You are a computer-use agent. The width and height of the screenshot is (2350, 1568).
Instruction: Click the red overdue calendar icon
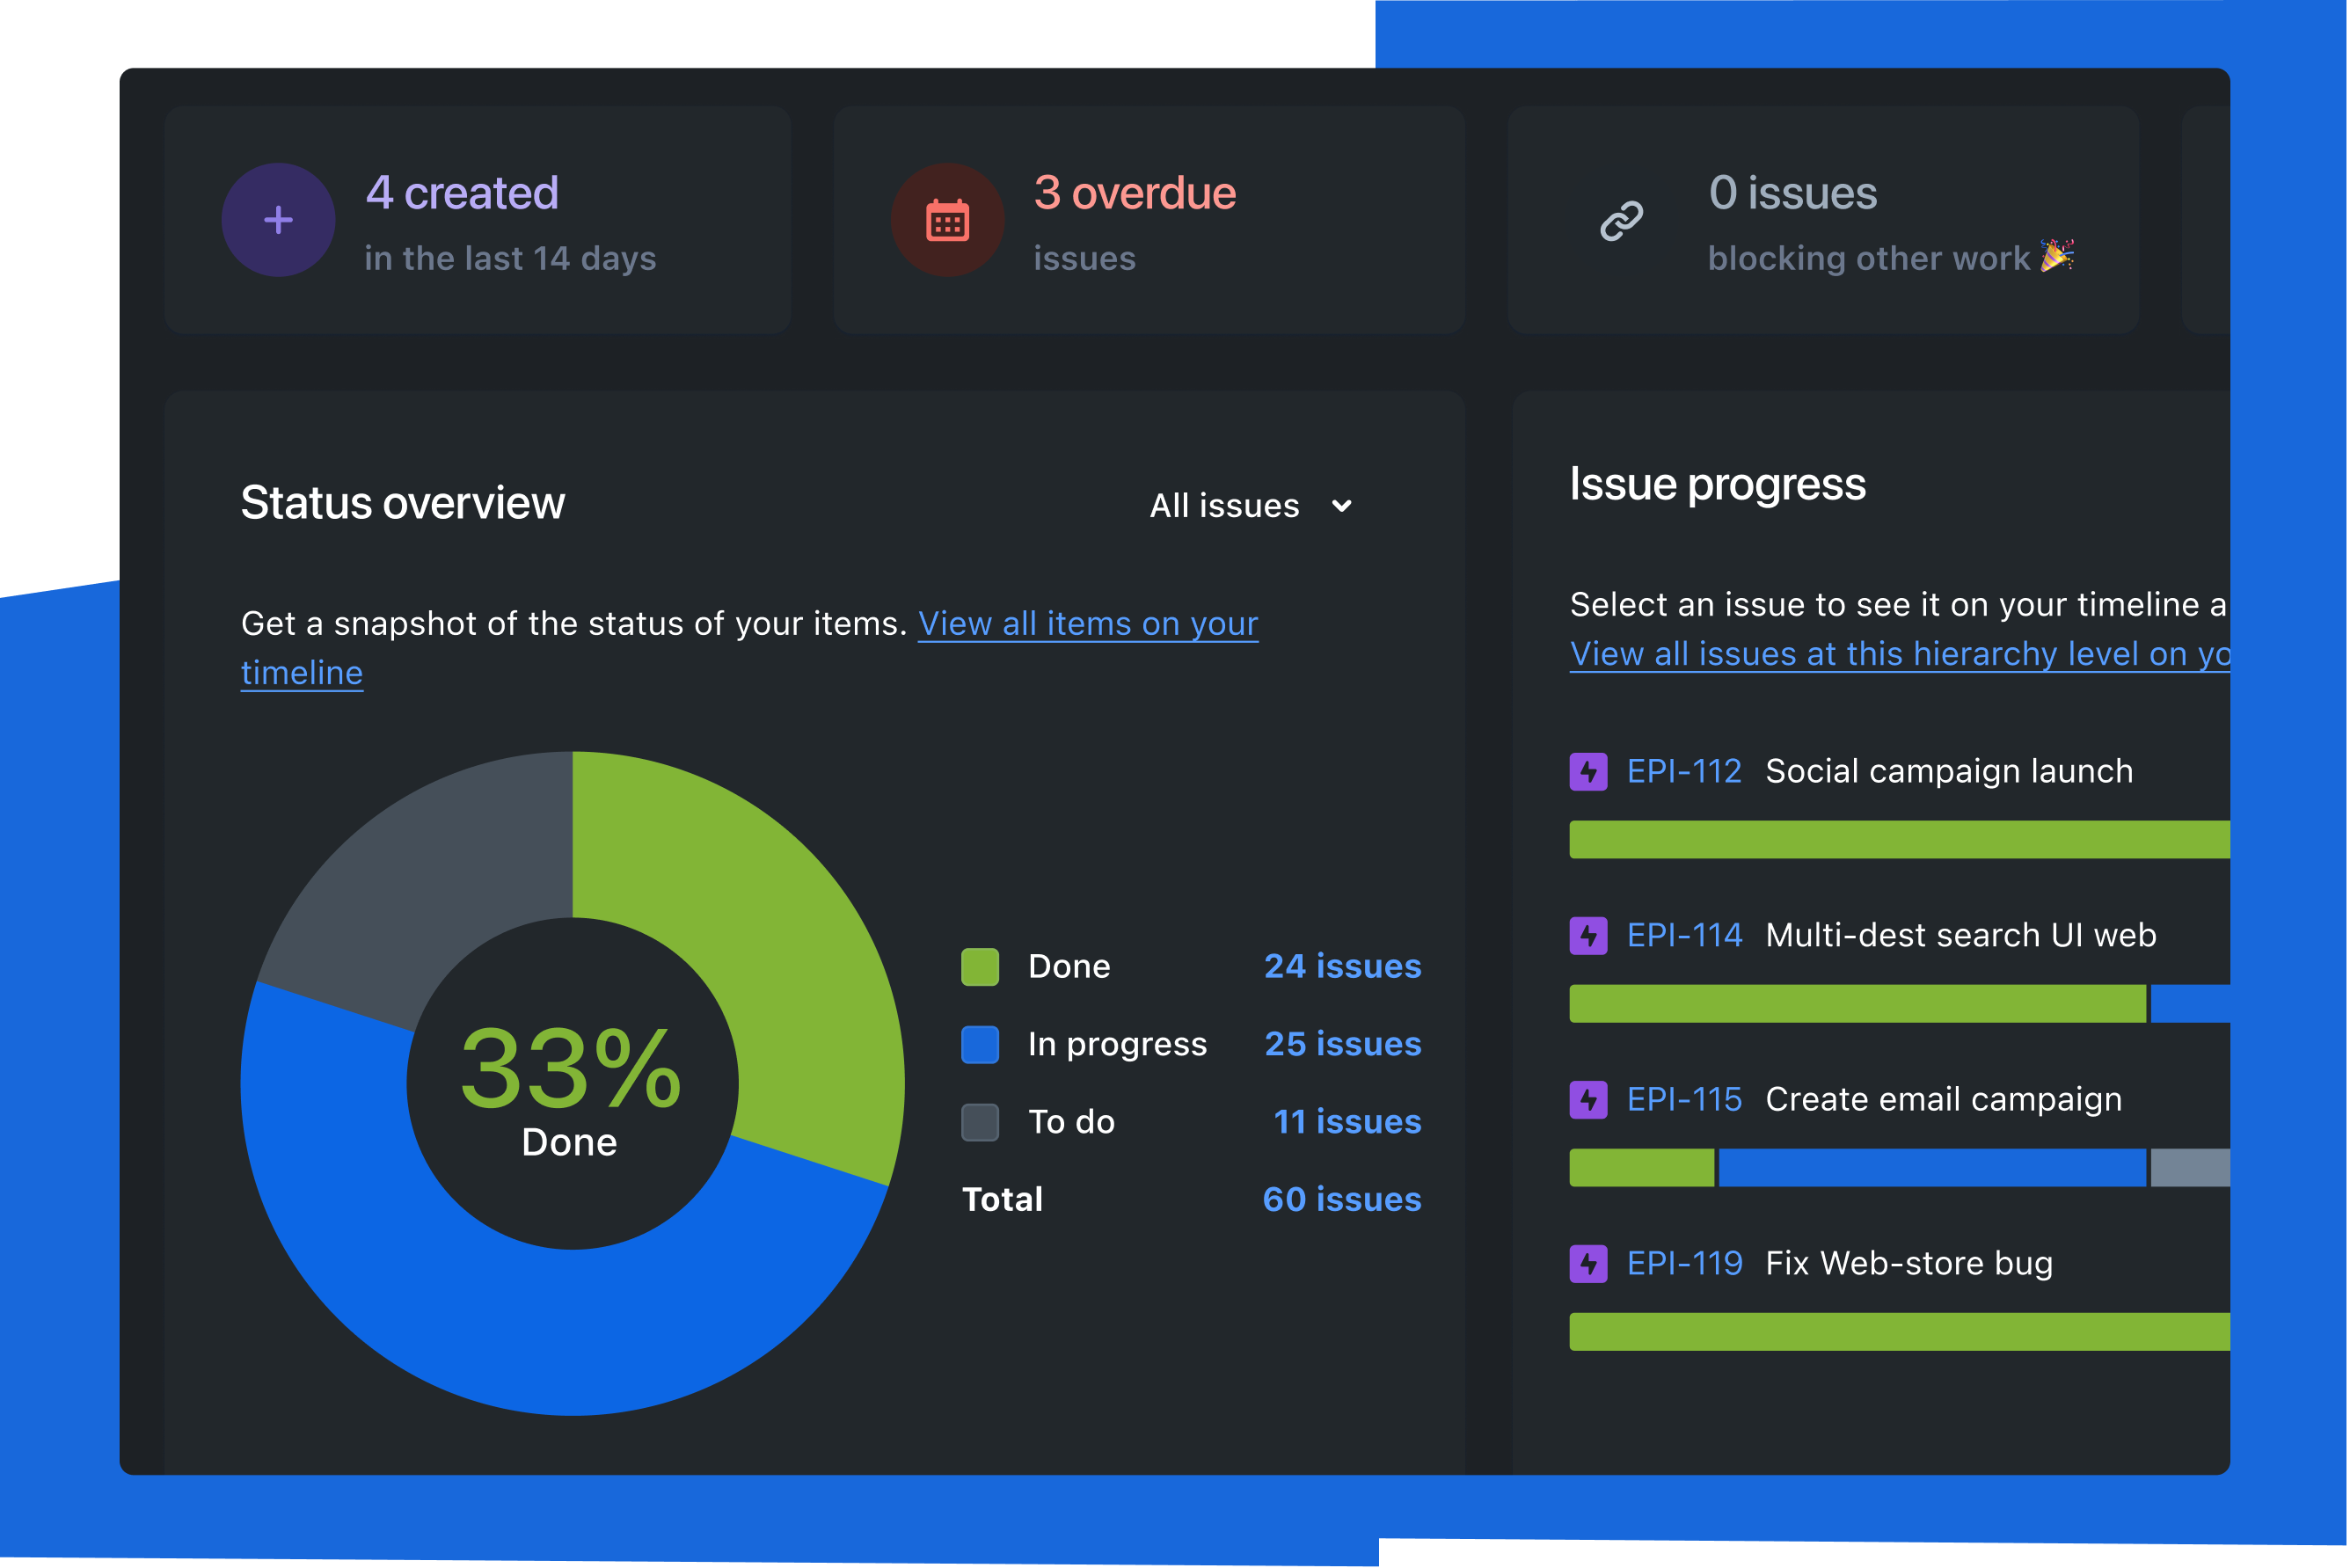(x=948, y=217)
